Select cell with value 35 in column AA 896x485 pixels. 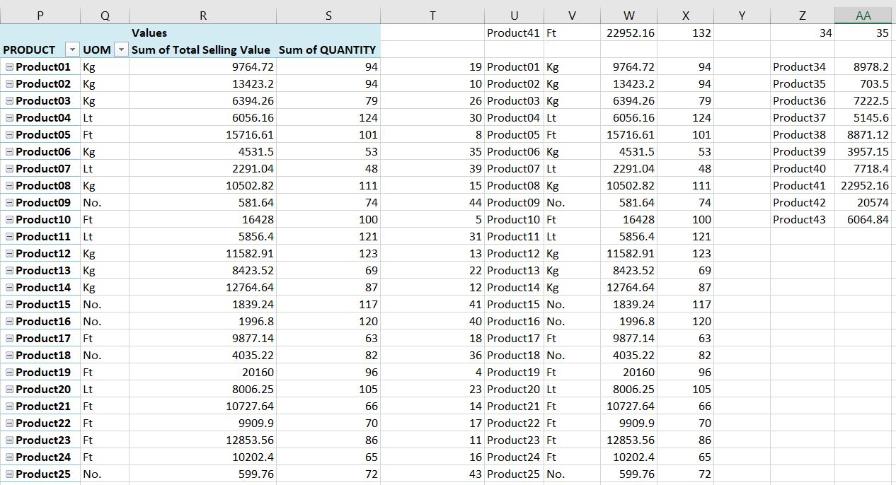point(863,33)
